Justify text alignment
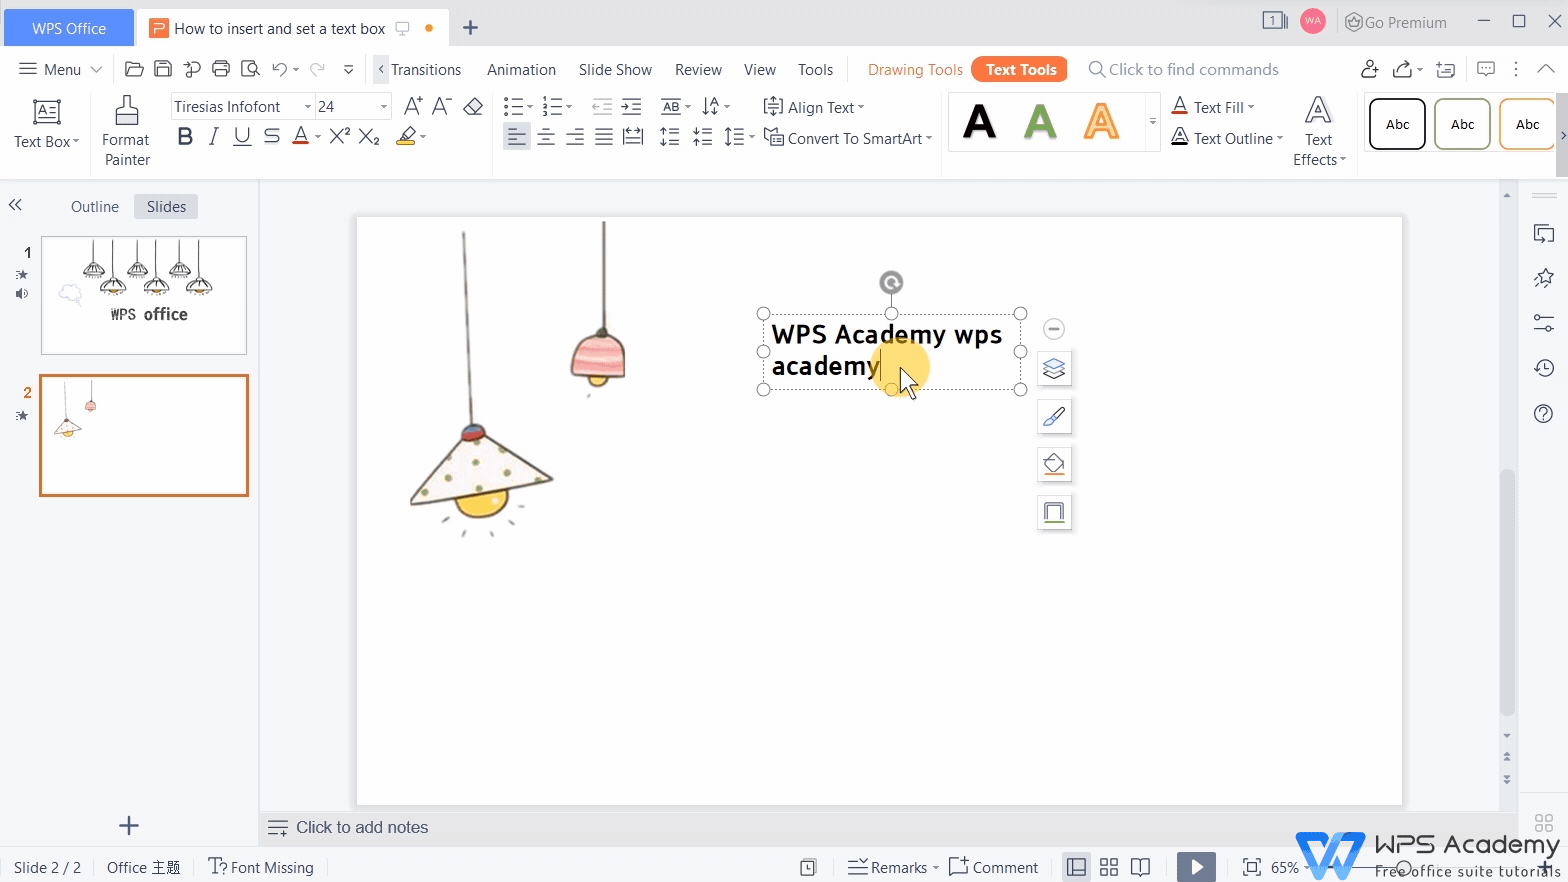The image size is (1568, 882). pyautogui.click(x=604, y=137)
